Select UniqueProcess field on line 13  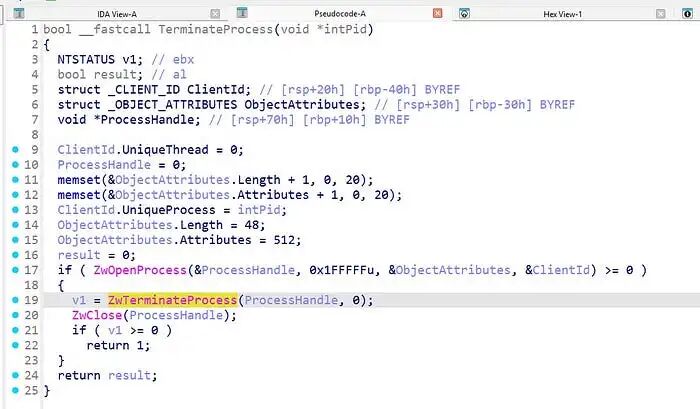point(169,210)
